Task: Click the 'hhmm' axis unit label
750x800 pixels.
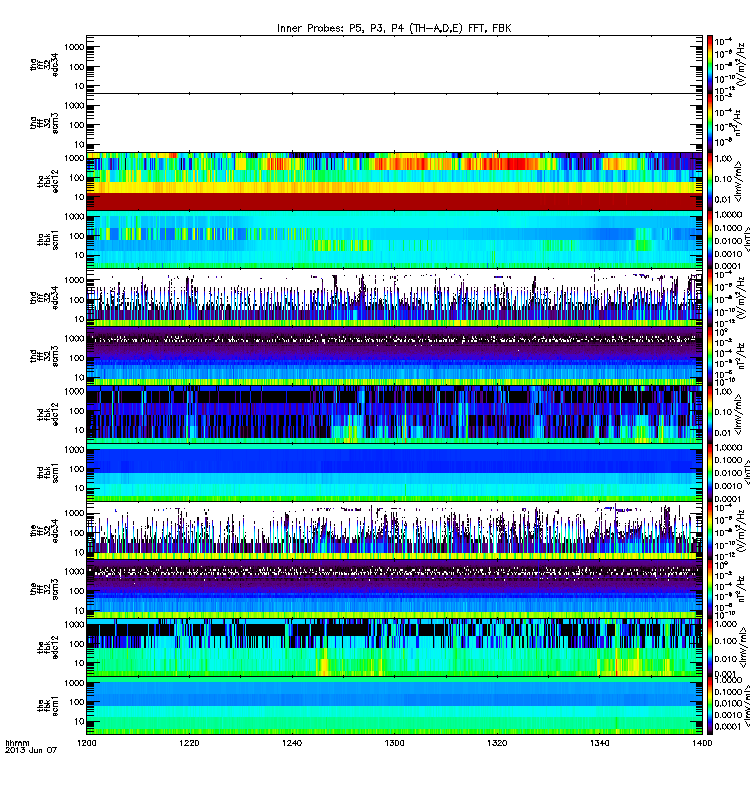Action: pos(17,743)
